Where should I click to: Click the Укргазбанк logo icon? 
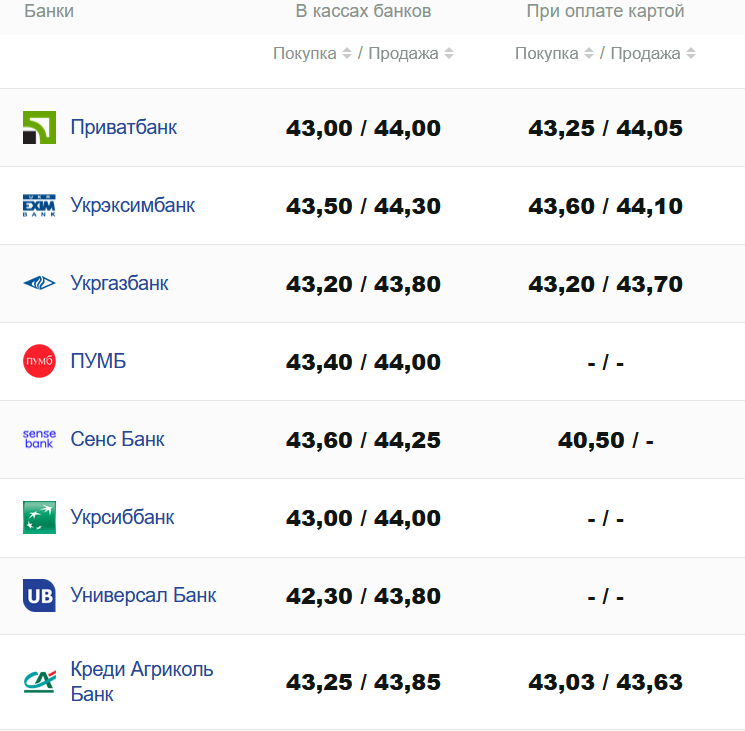(39, 284)
